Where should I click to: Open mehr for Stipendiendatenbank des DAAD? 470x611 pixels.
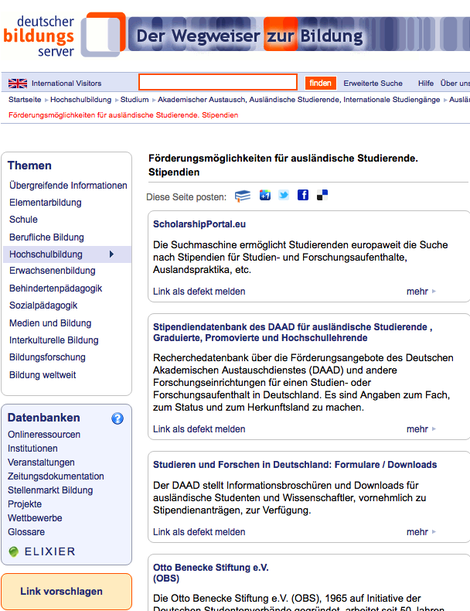click(421, 429)
